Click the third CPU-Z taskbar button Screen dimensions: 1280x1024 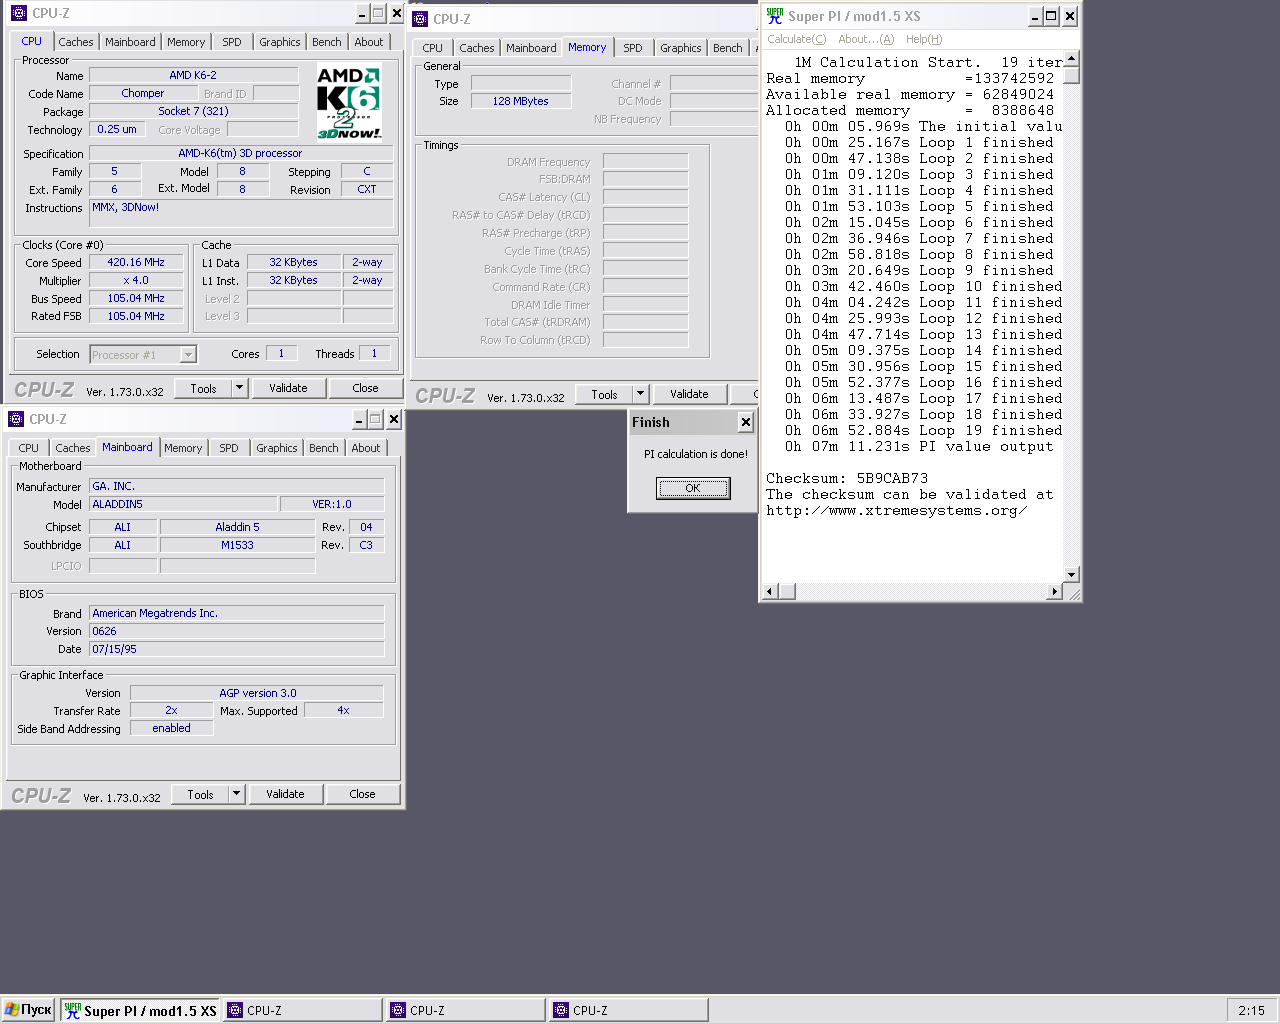[629, 1011]
